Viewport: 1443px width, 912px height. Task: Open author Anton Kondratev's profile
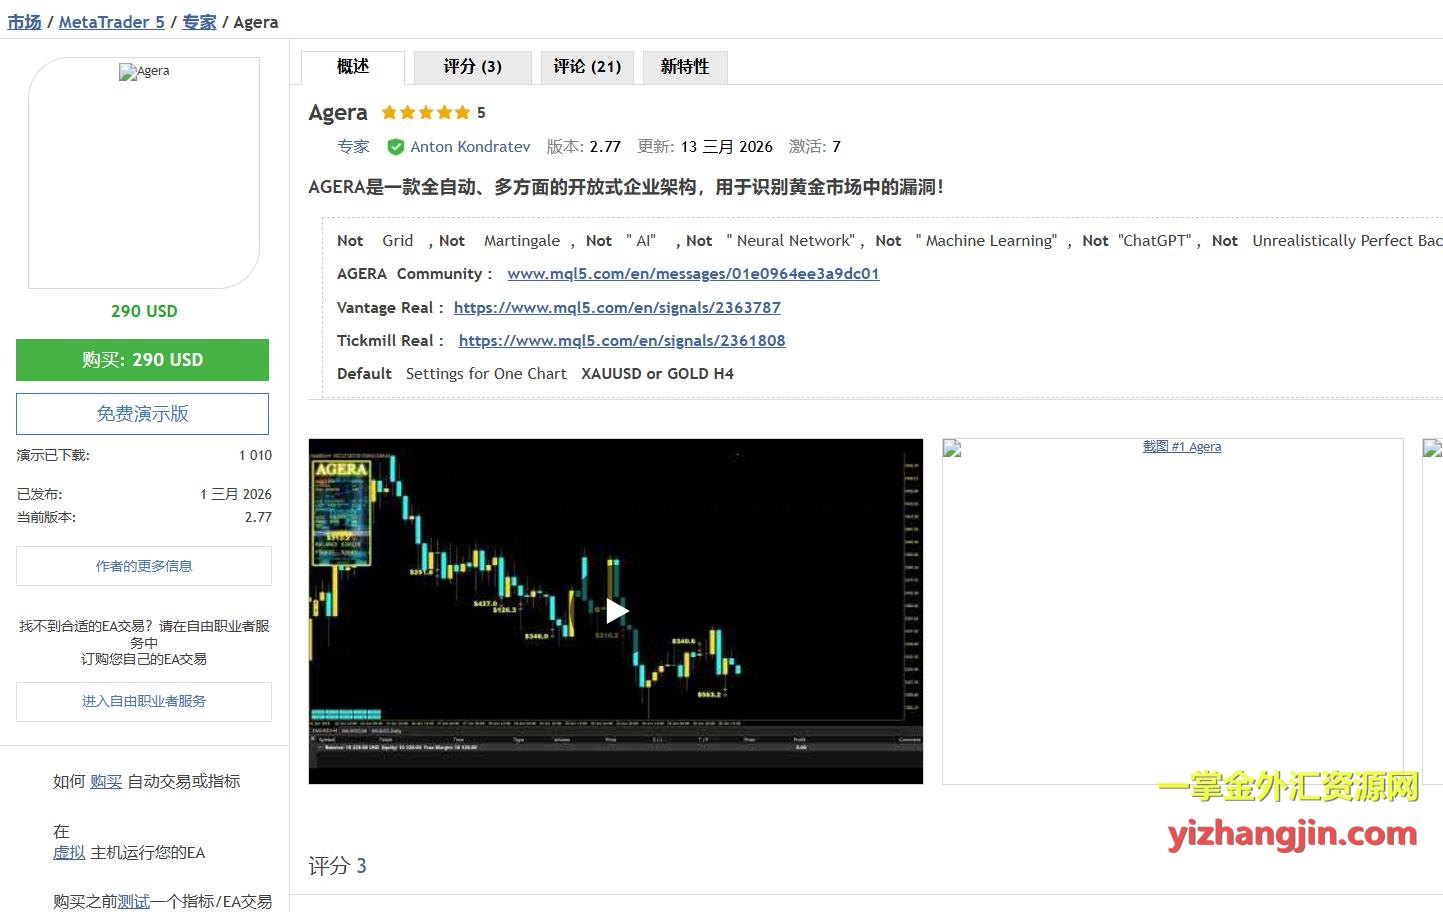(x=470, y=147)
